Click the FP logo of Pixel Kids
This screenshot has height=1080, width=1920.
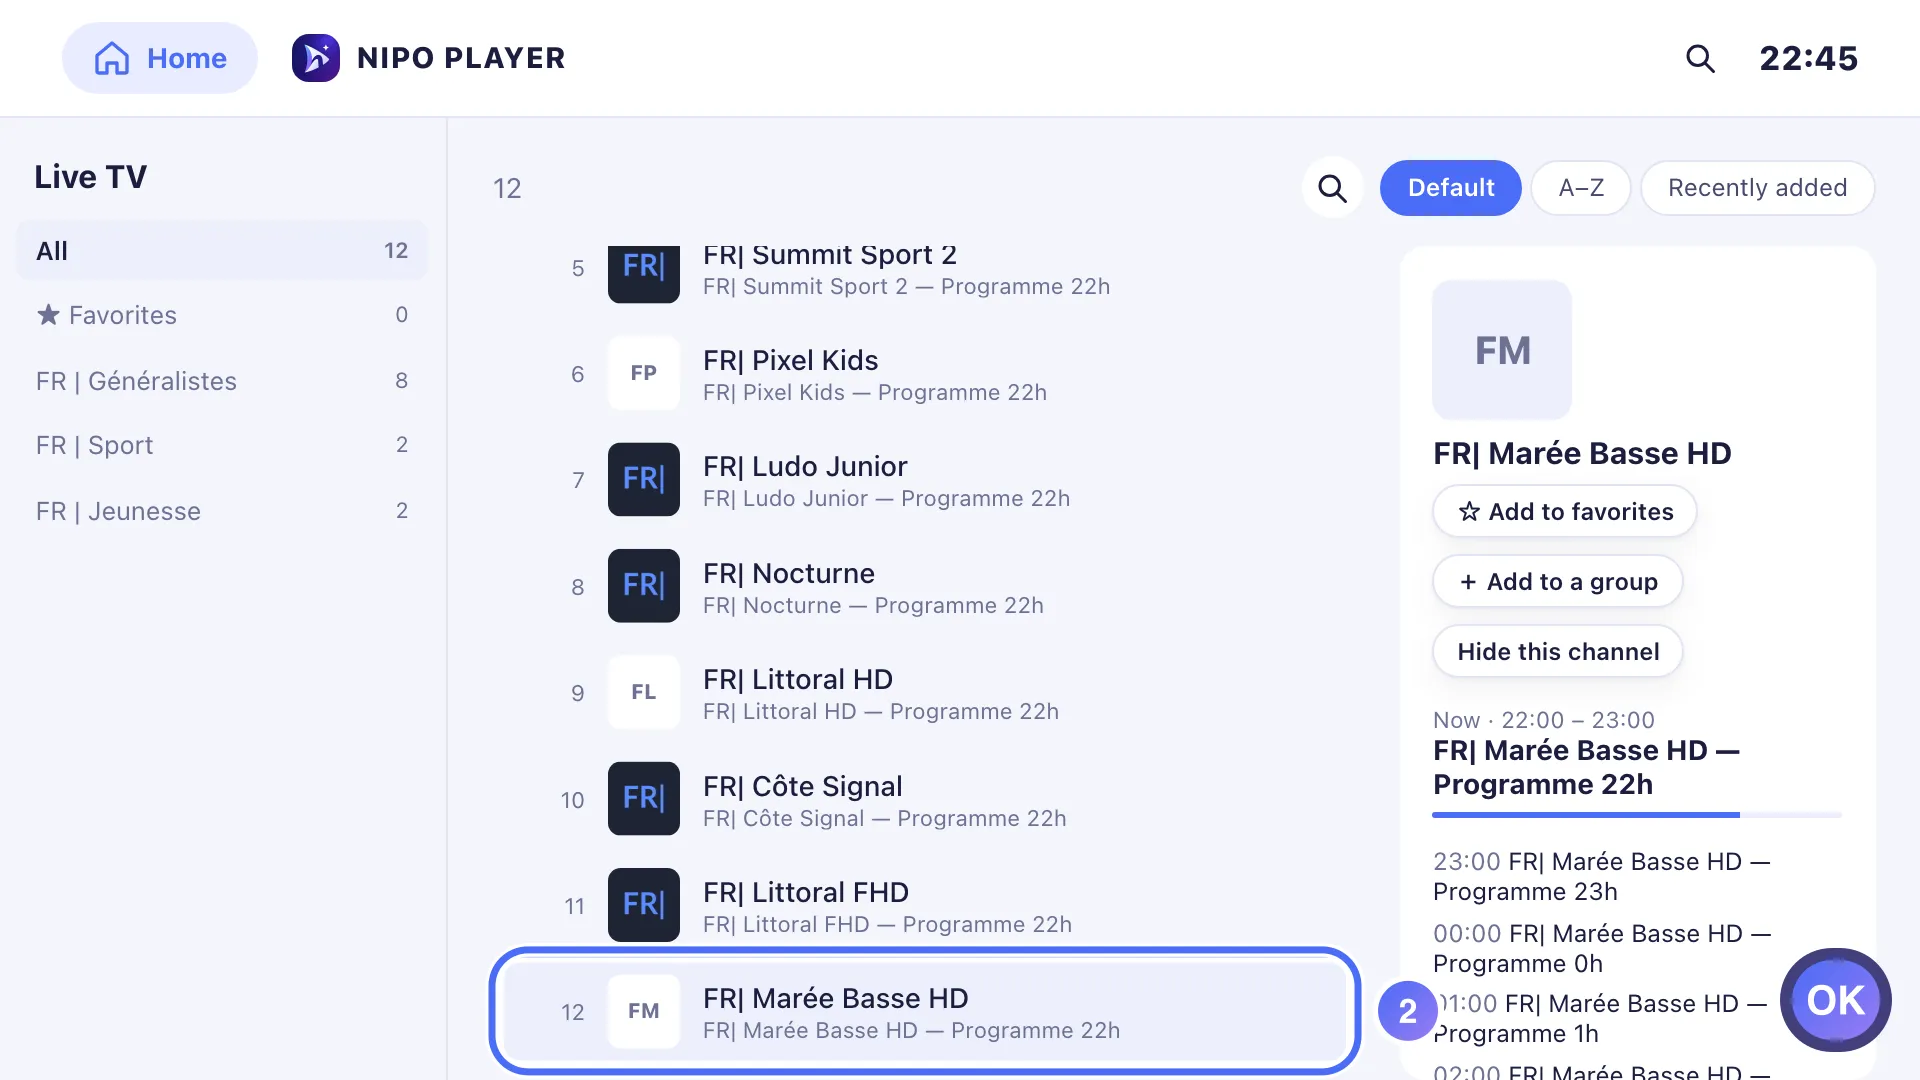pos(644,373)
